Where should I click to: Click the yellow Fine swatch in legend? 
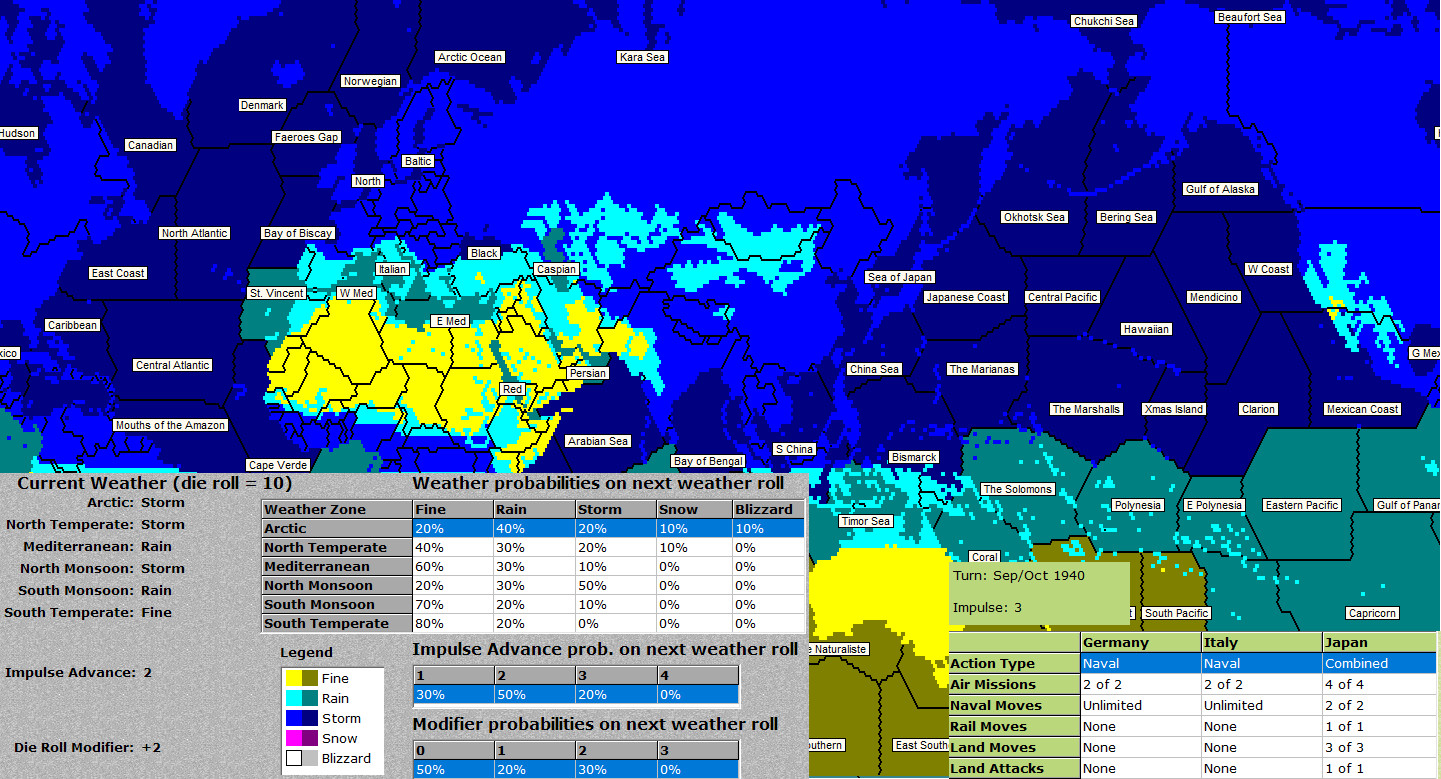(x=294, y=678)
